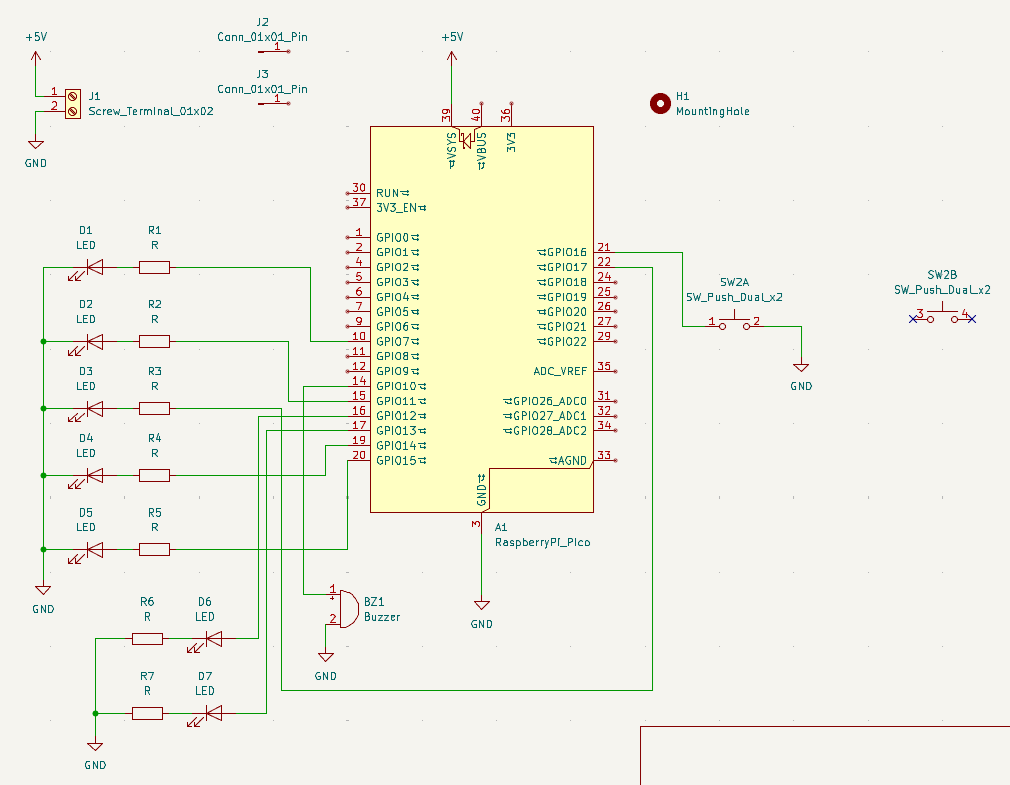This screenshot has width=1010, height=785.
Task: Click the GPIO22 pin label
Action: tap(562, 342)
